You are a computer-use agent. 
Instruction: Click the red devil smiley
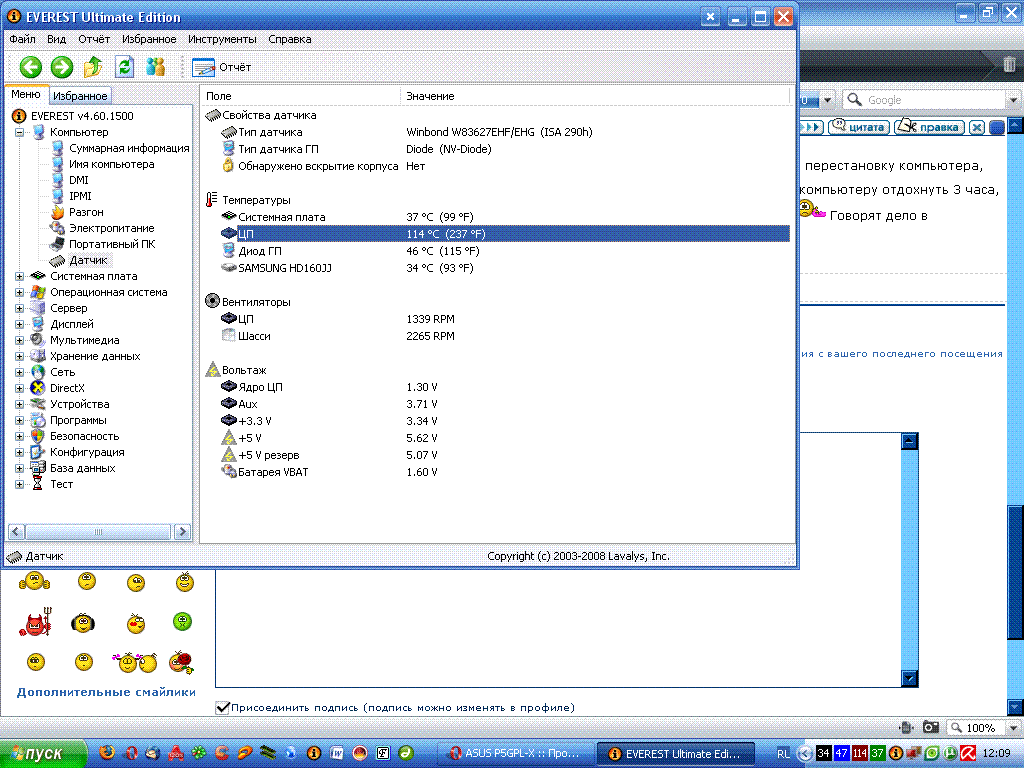(x=35, y=623)
